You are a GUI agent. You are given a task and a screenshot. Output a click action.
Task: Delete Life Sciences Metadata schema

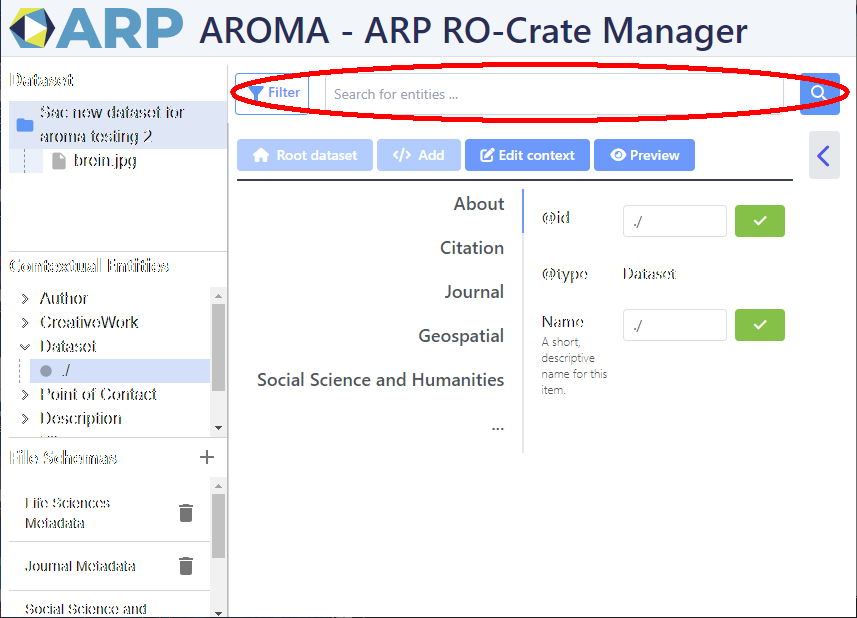tap(186, 513)
